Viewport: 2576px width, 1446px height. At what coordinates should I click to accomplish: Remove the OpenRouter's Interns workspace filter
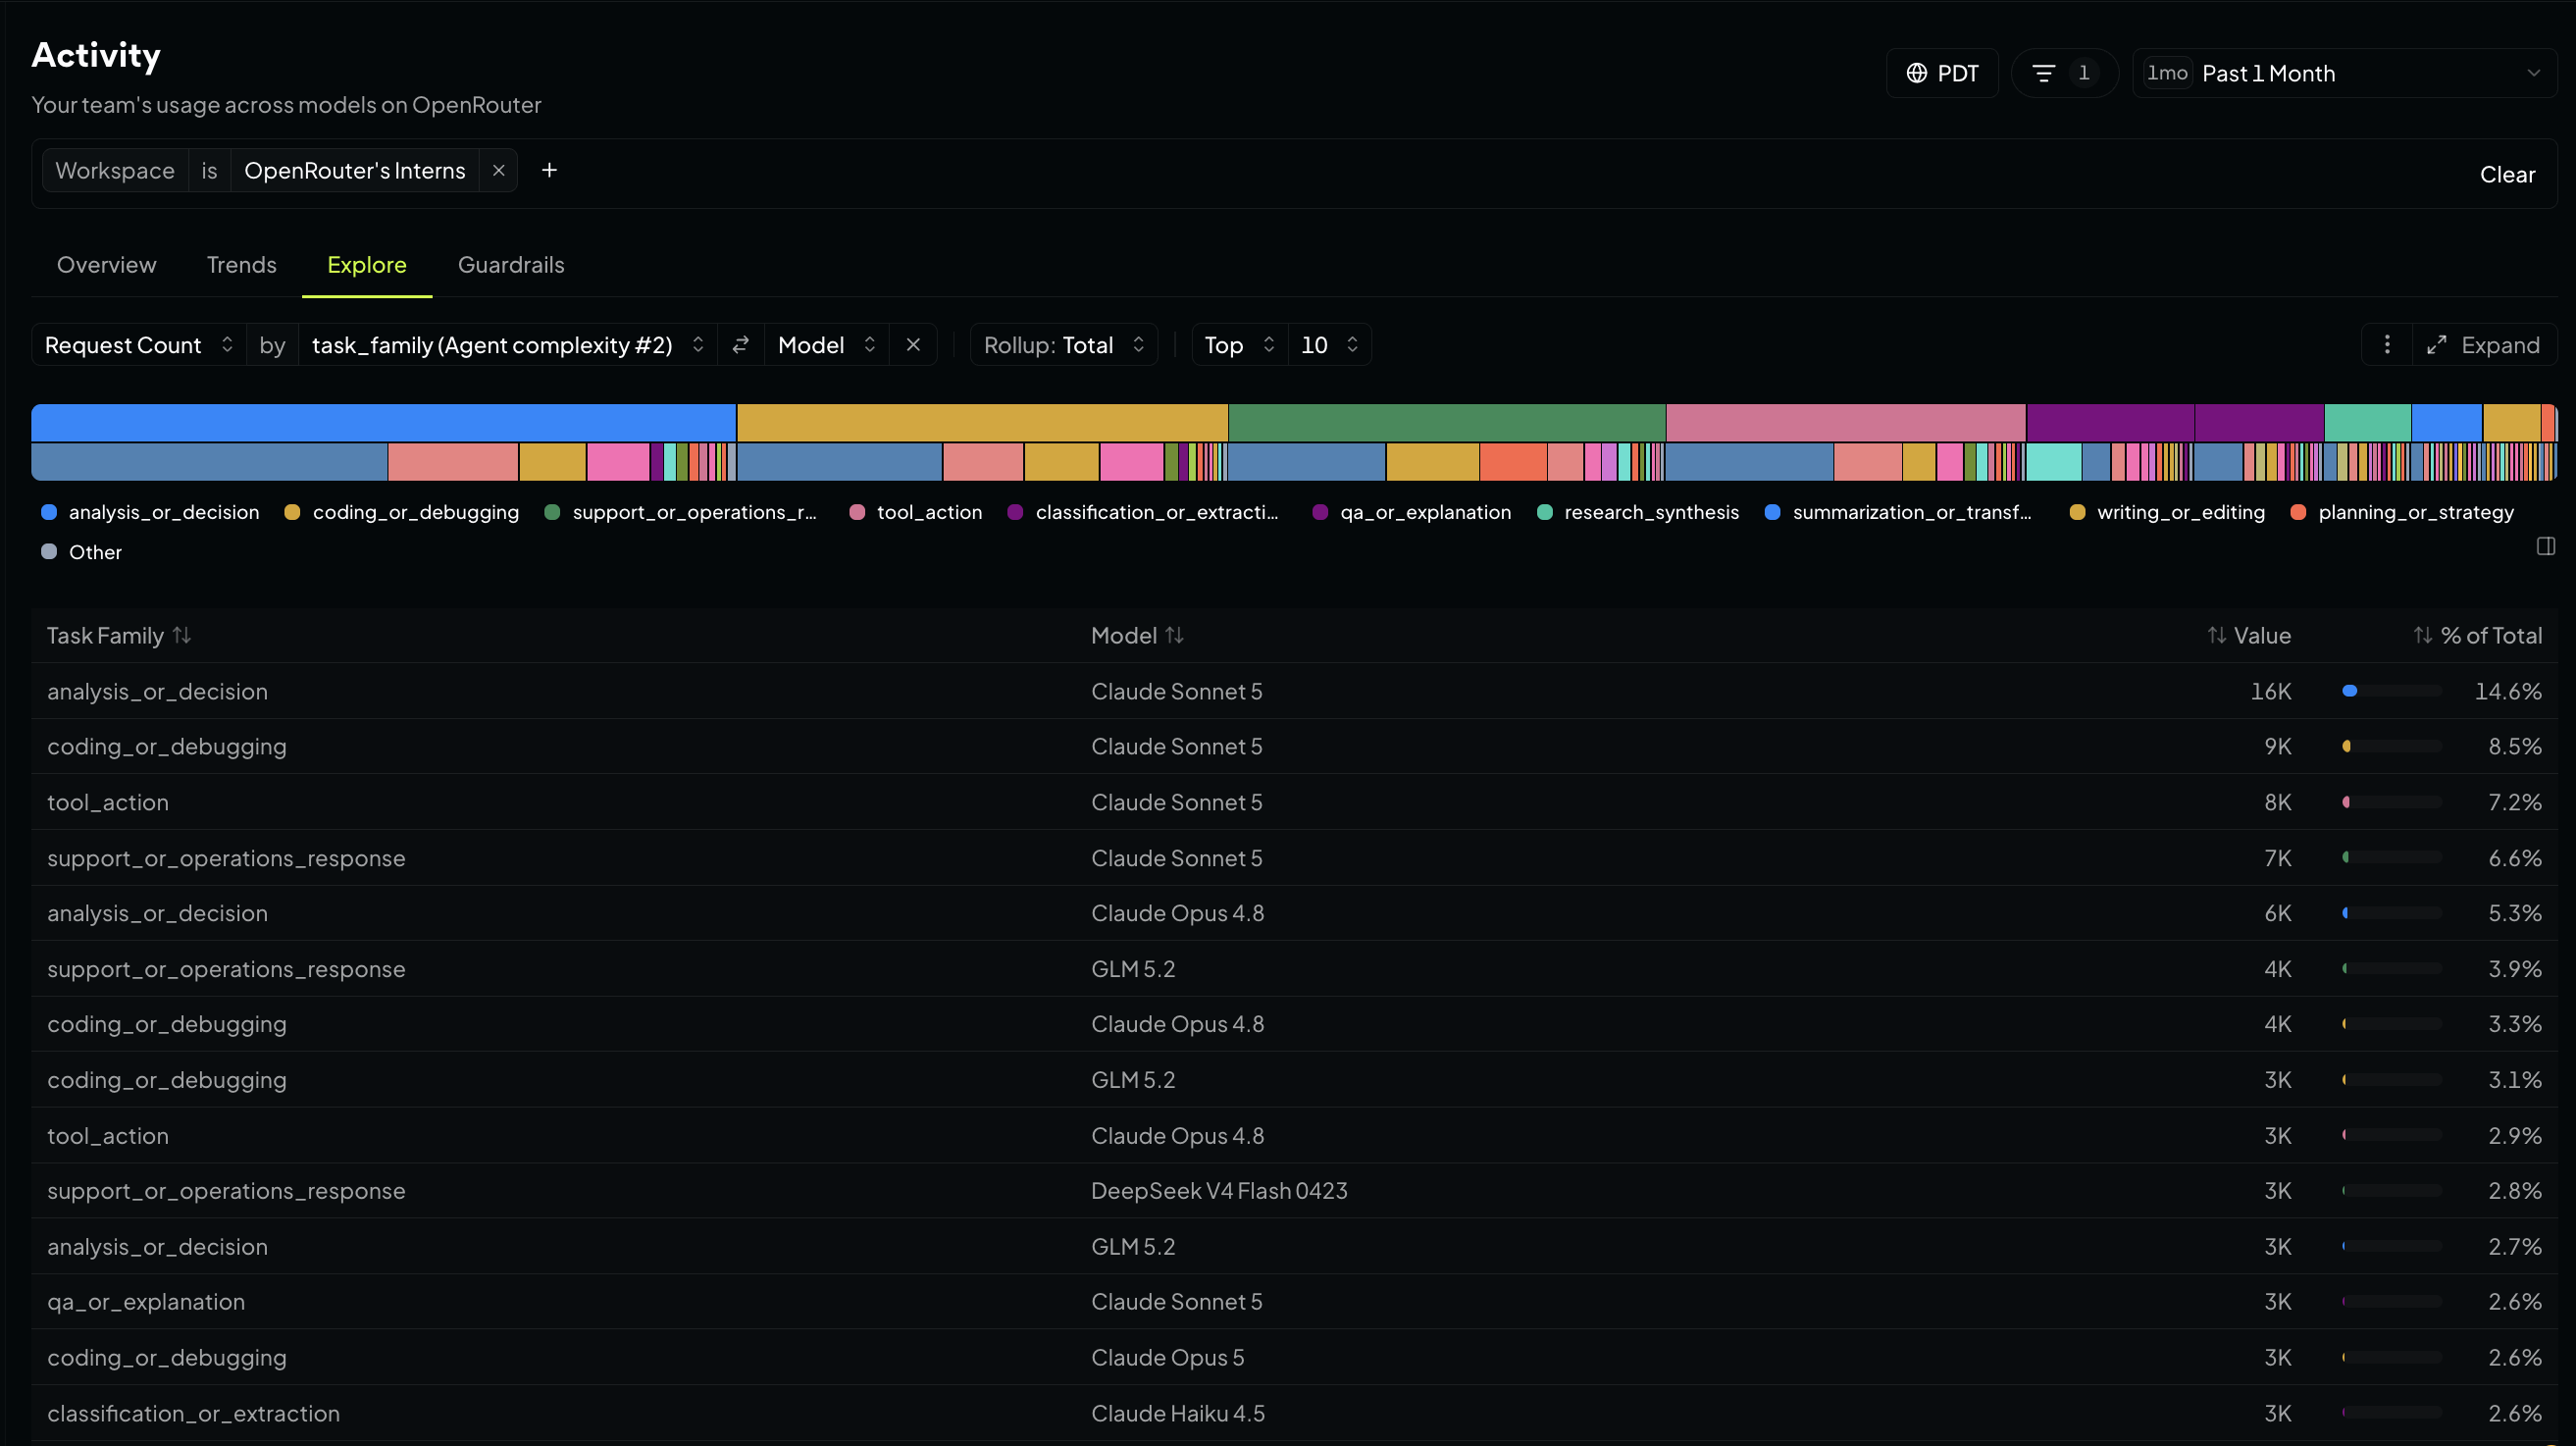coord(498,171)
